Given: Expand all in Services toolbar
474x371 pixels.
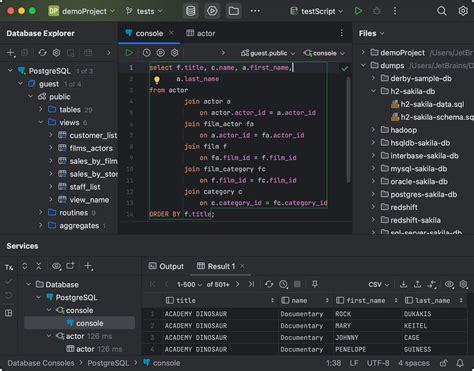Looking at the screenshot, I should pyautogui.click(x=25, y=266).
